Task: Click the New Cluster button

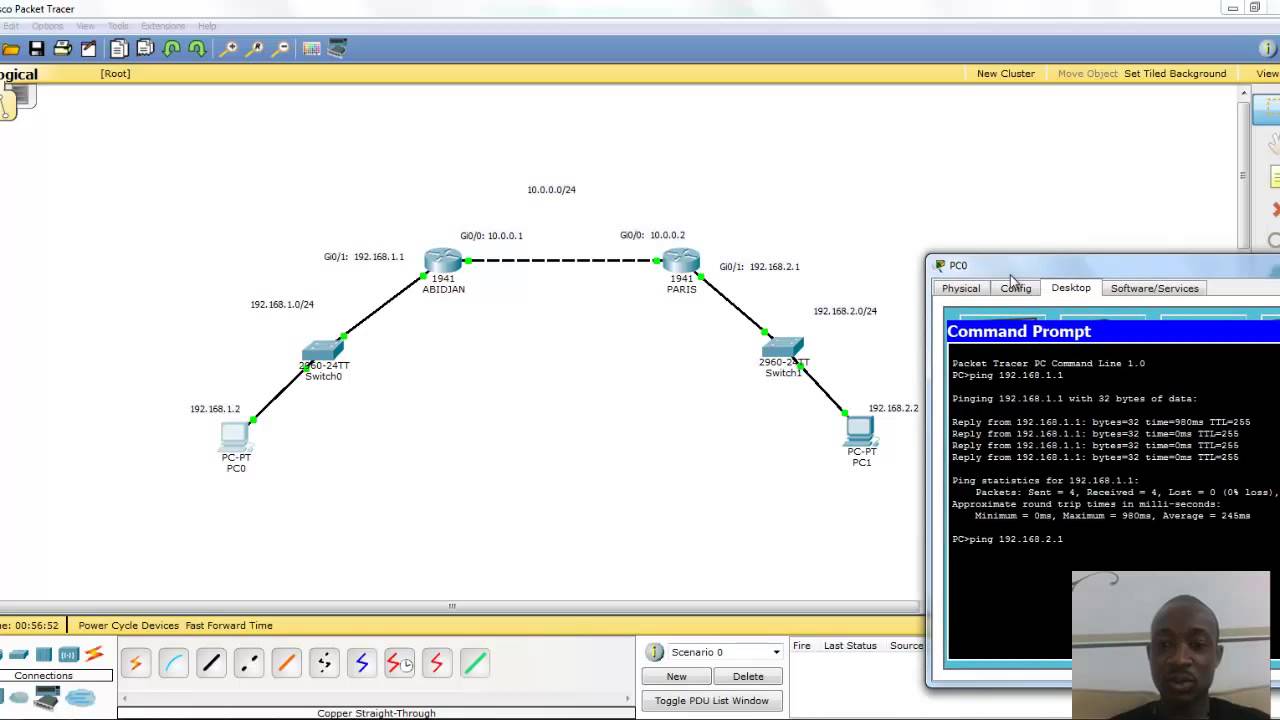Action: point(1005,73)
